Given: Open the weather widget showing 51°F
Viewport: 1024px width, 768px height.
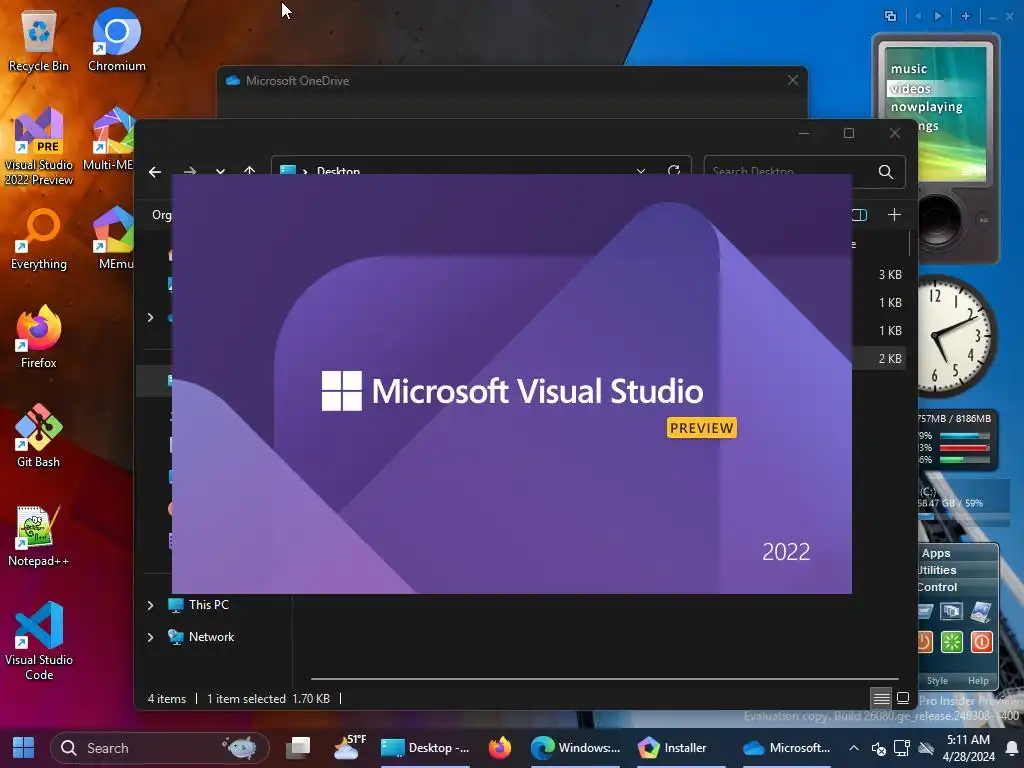Looking at the screenshot, I should [x=349, y=747].
